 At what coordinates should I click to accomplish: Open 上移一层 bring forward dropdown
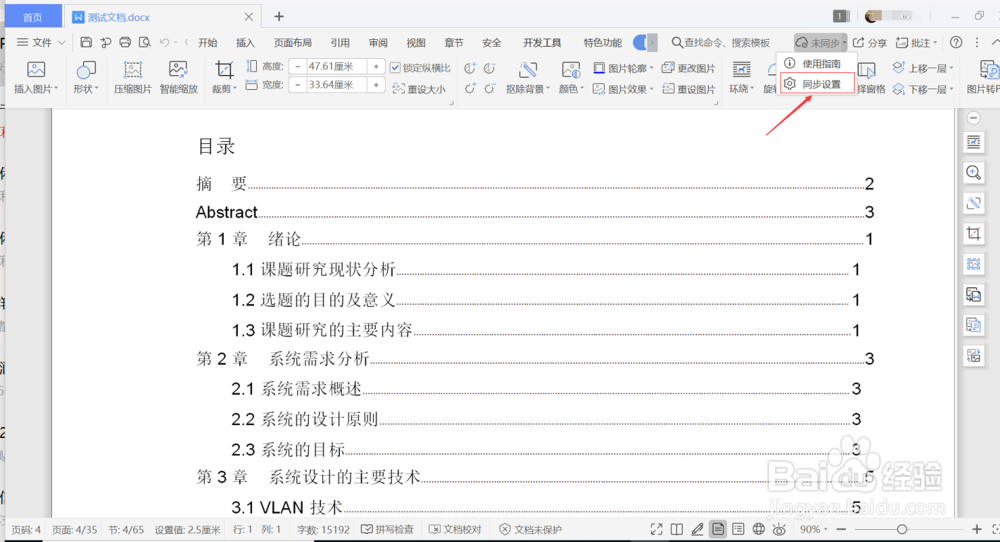point(951,68)
